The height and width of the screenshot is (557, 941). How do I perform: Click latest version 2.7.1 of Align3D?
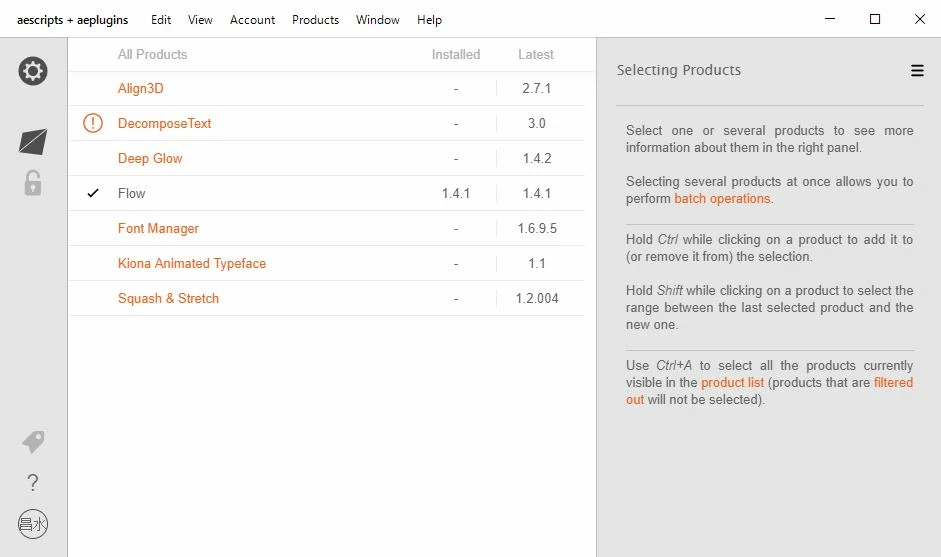click(537, 89)
